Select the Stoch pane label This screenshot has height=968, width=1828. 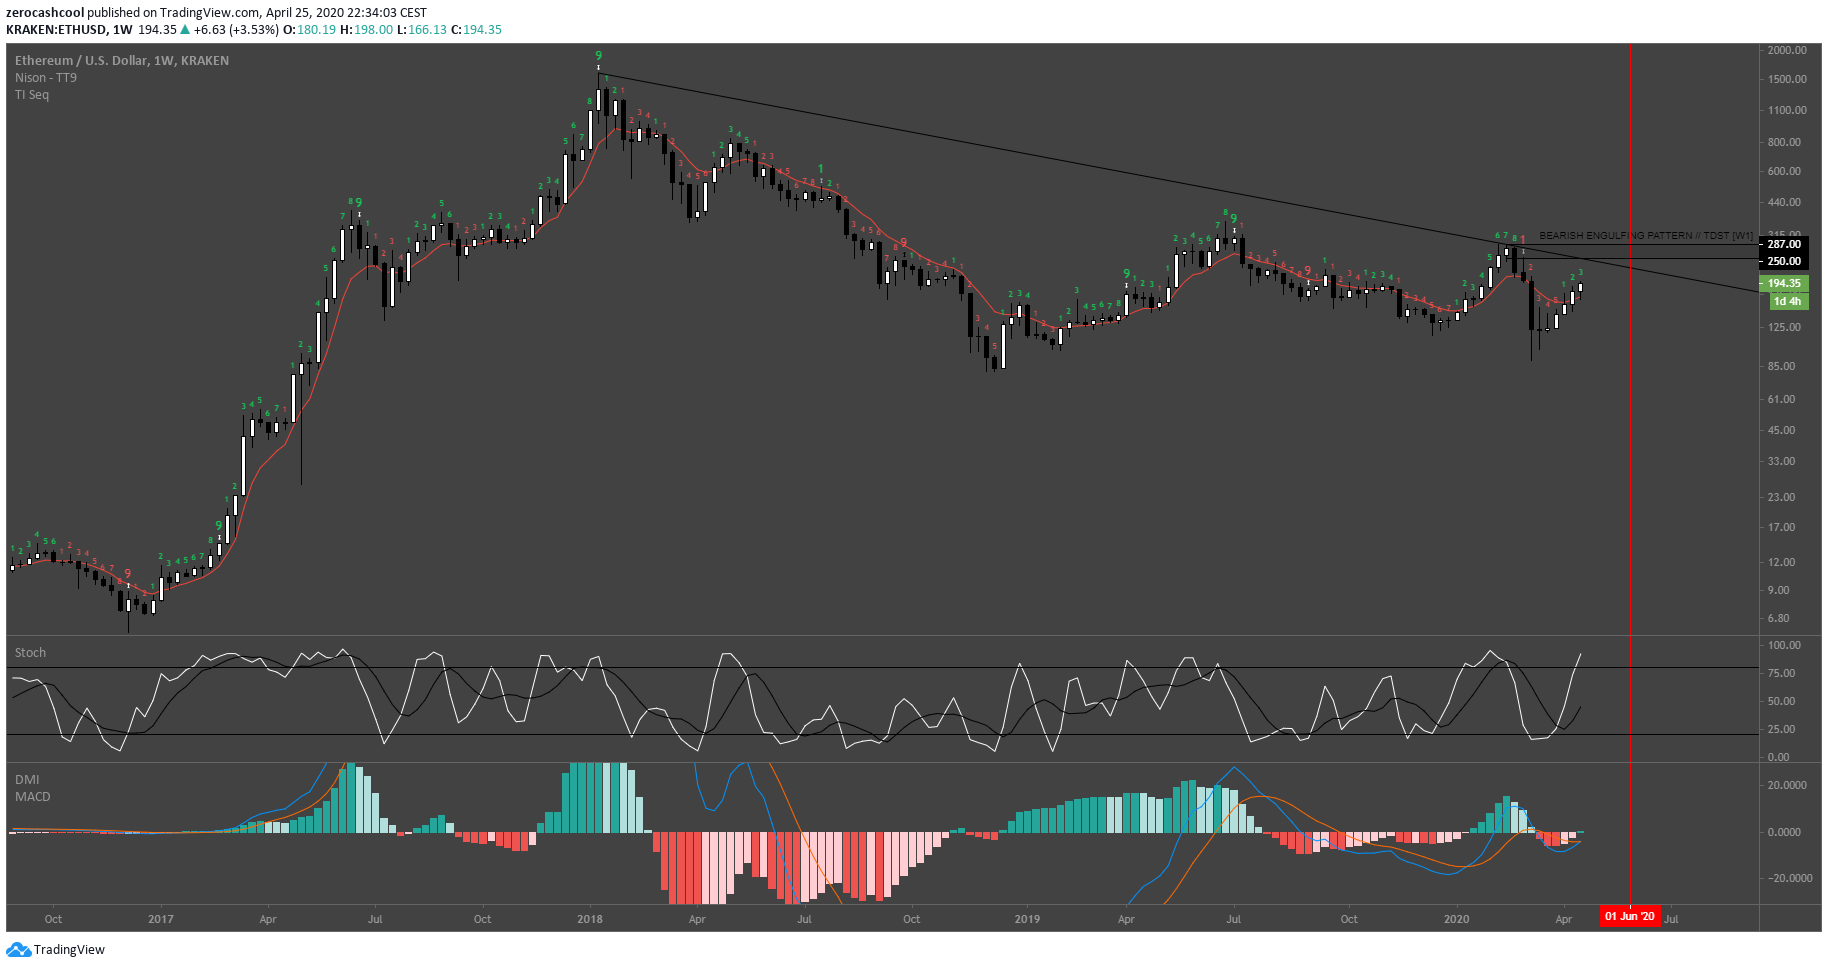(x=30, y=653)
